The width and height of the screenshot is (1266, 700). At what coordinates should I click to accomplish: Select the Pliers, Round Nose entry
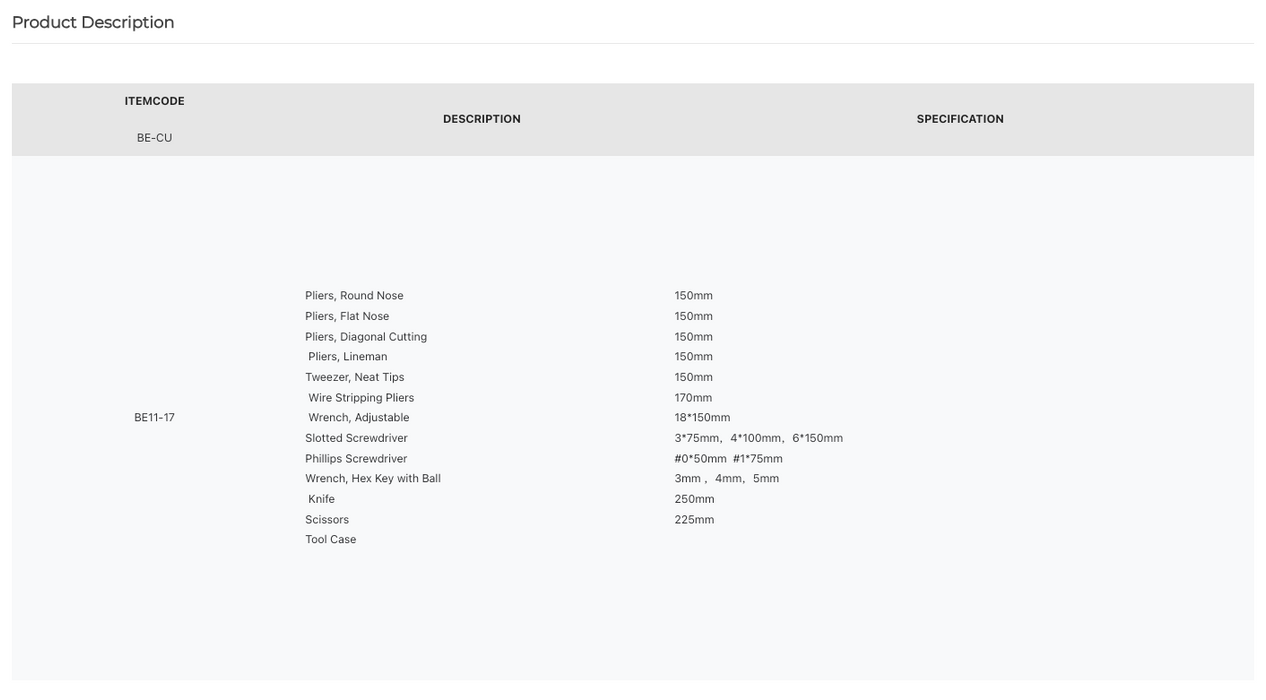tap(354, 296)
